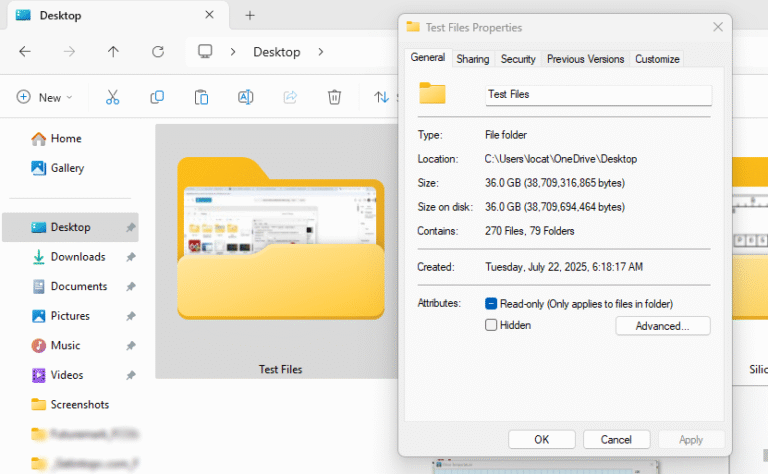Copy the selected item using toolbar icon
768x474 pixels.
tap(157, 97)
